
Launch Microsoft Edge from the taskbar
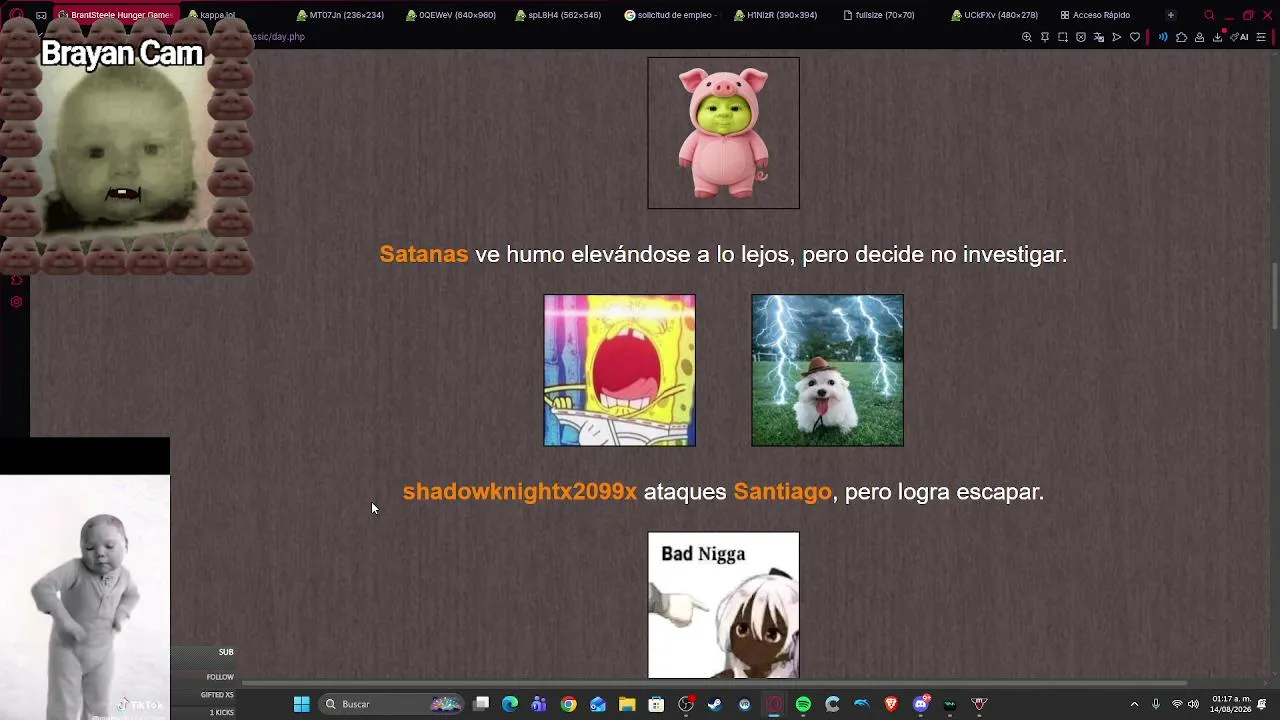click(x=510, y=704)
